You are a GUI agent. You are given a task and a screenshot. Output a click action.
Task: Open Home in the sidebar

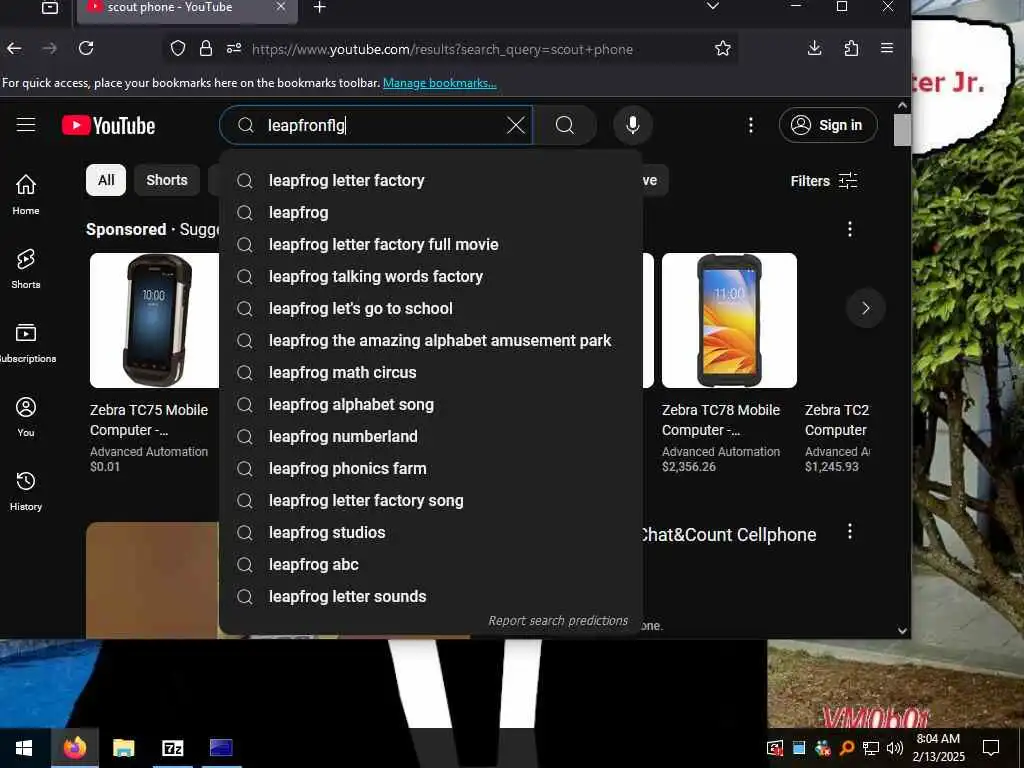[x=25, y=194]
